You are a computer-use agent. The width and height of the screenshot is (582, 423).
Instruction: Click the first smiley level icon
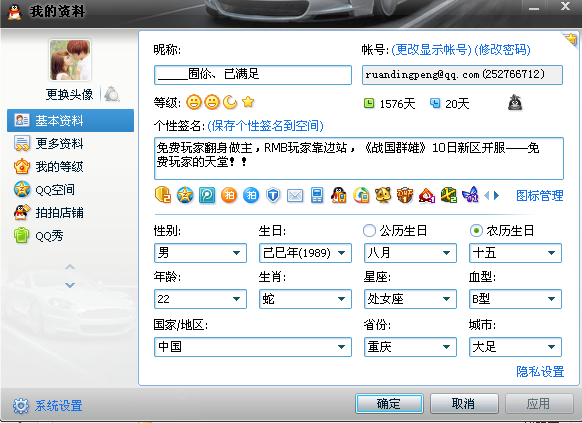pos(194,102)
